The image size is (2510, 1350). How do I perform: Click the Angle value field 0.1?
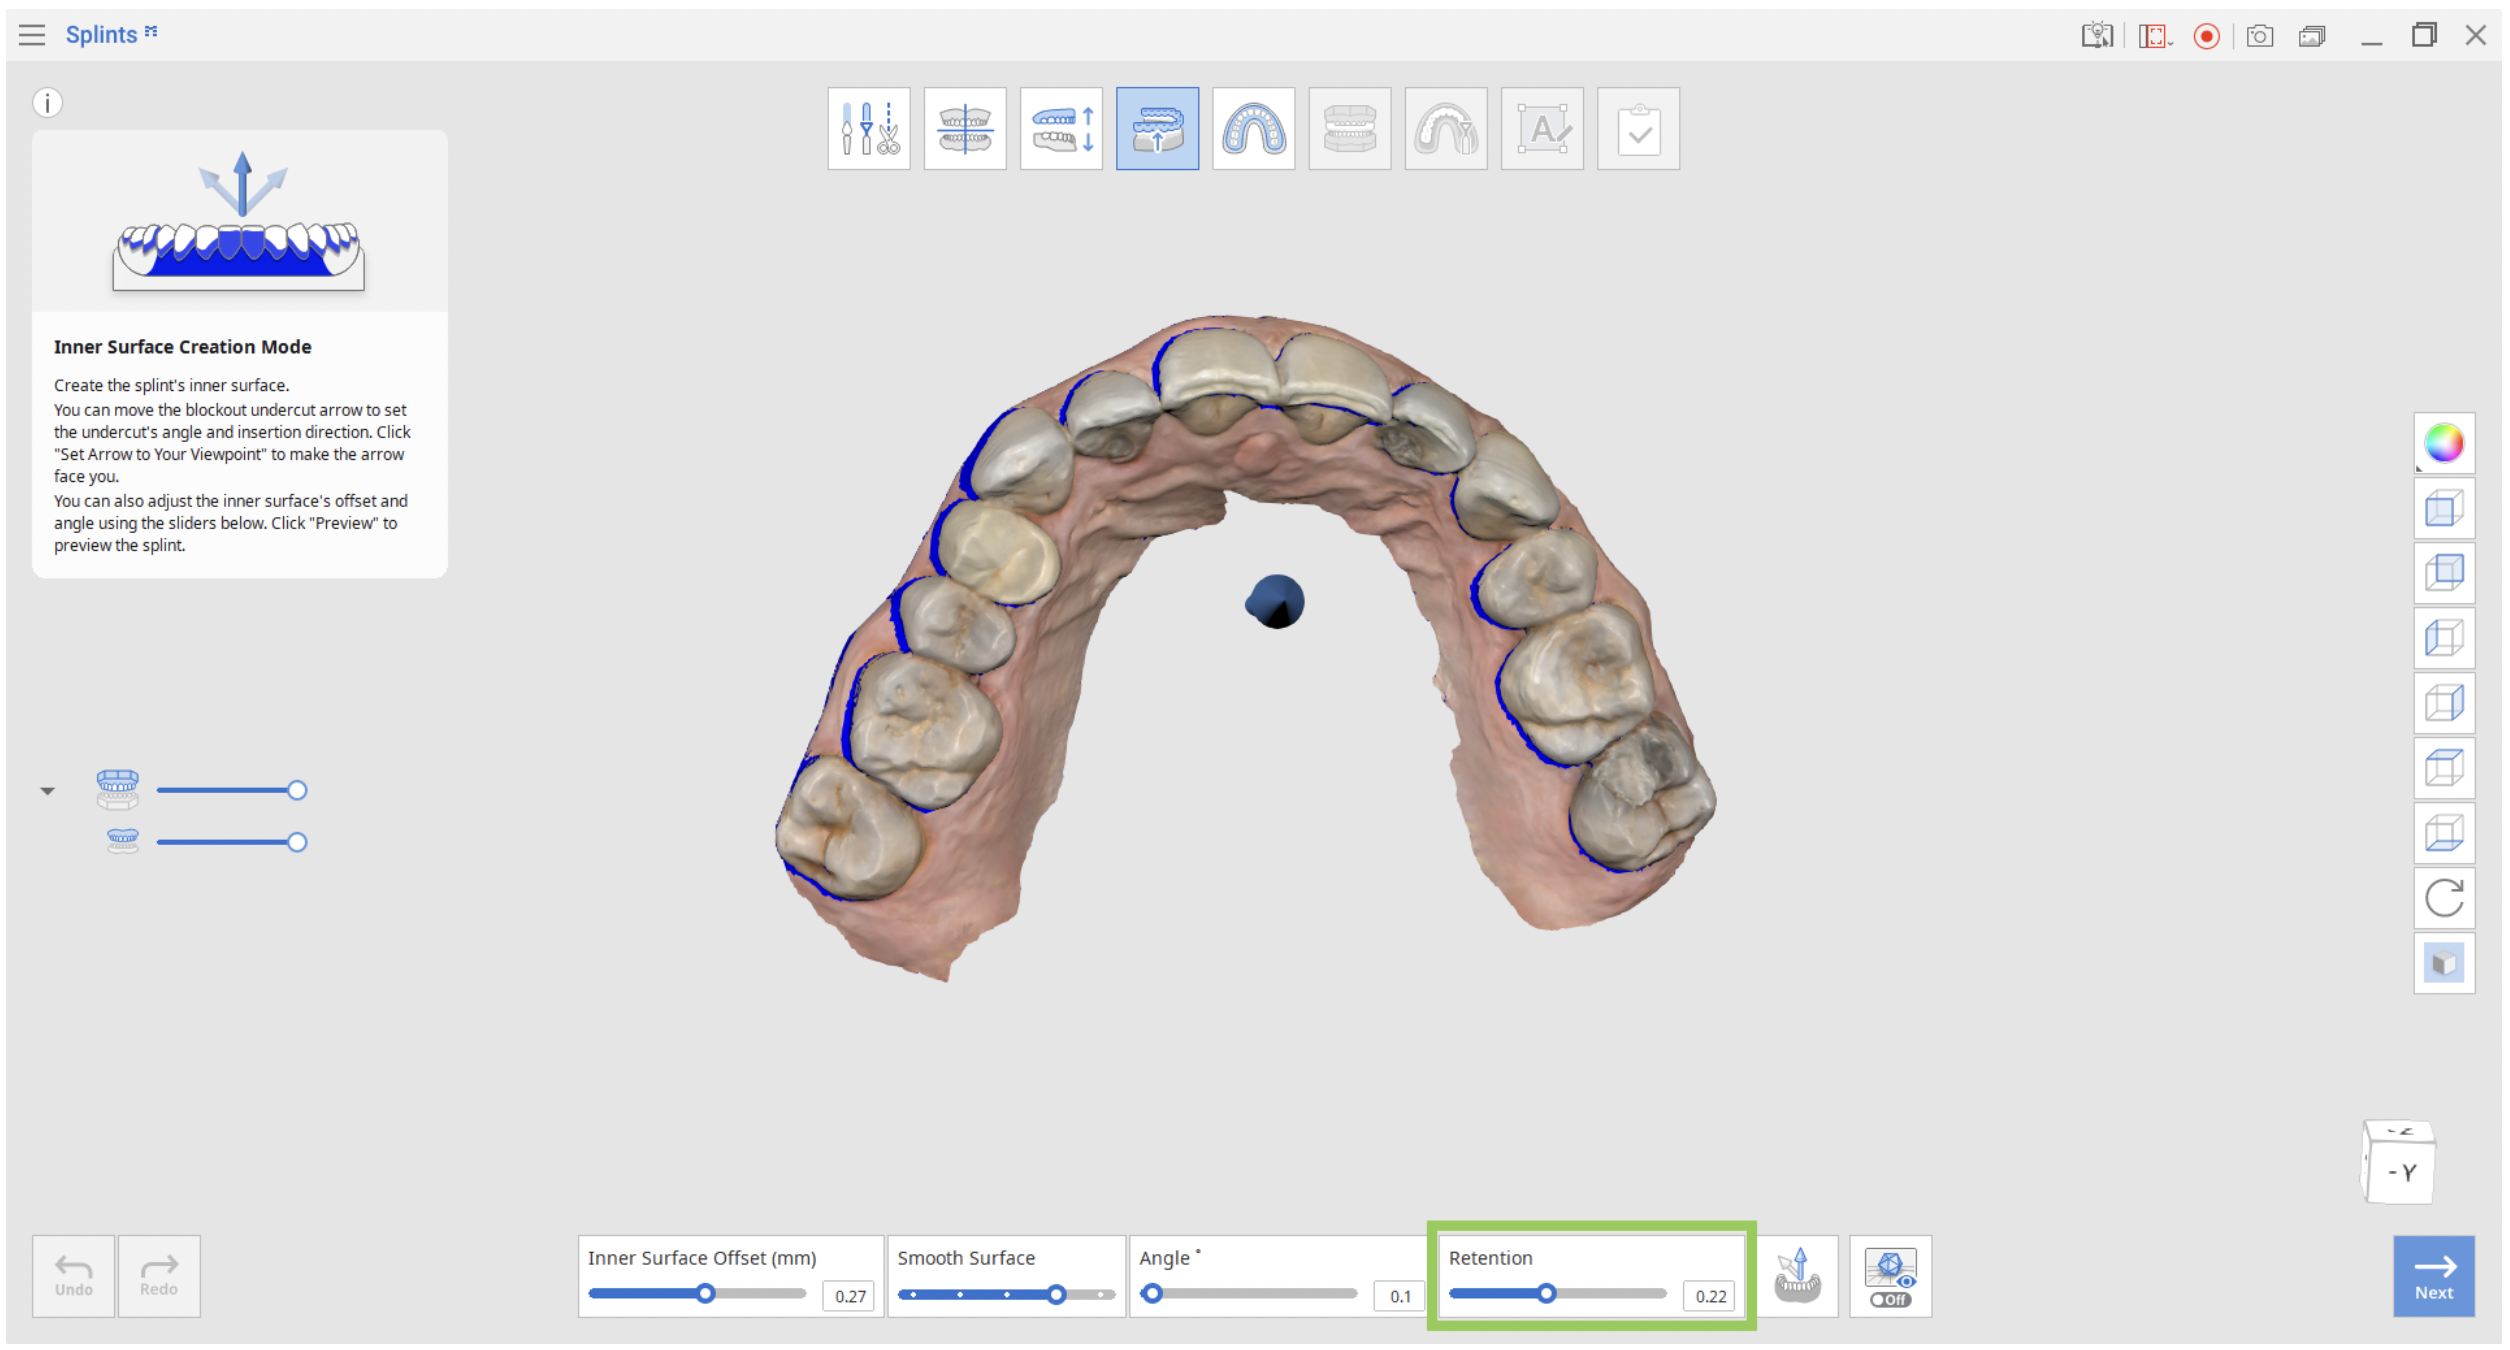click(1399, 1296)
